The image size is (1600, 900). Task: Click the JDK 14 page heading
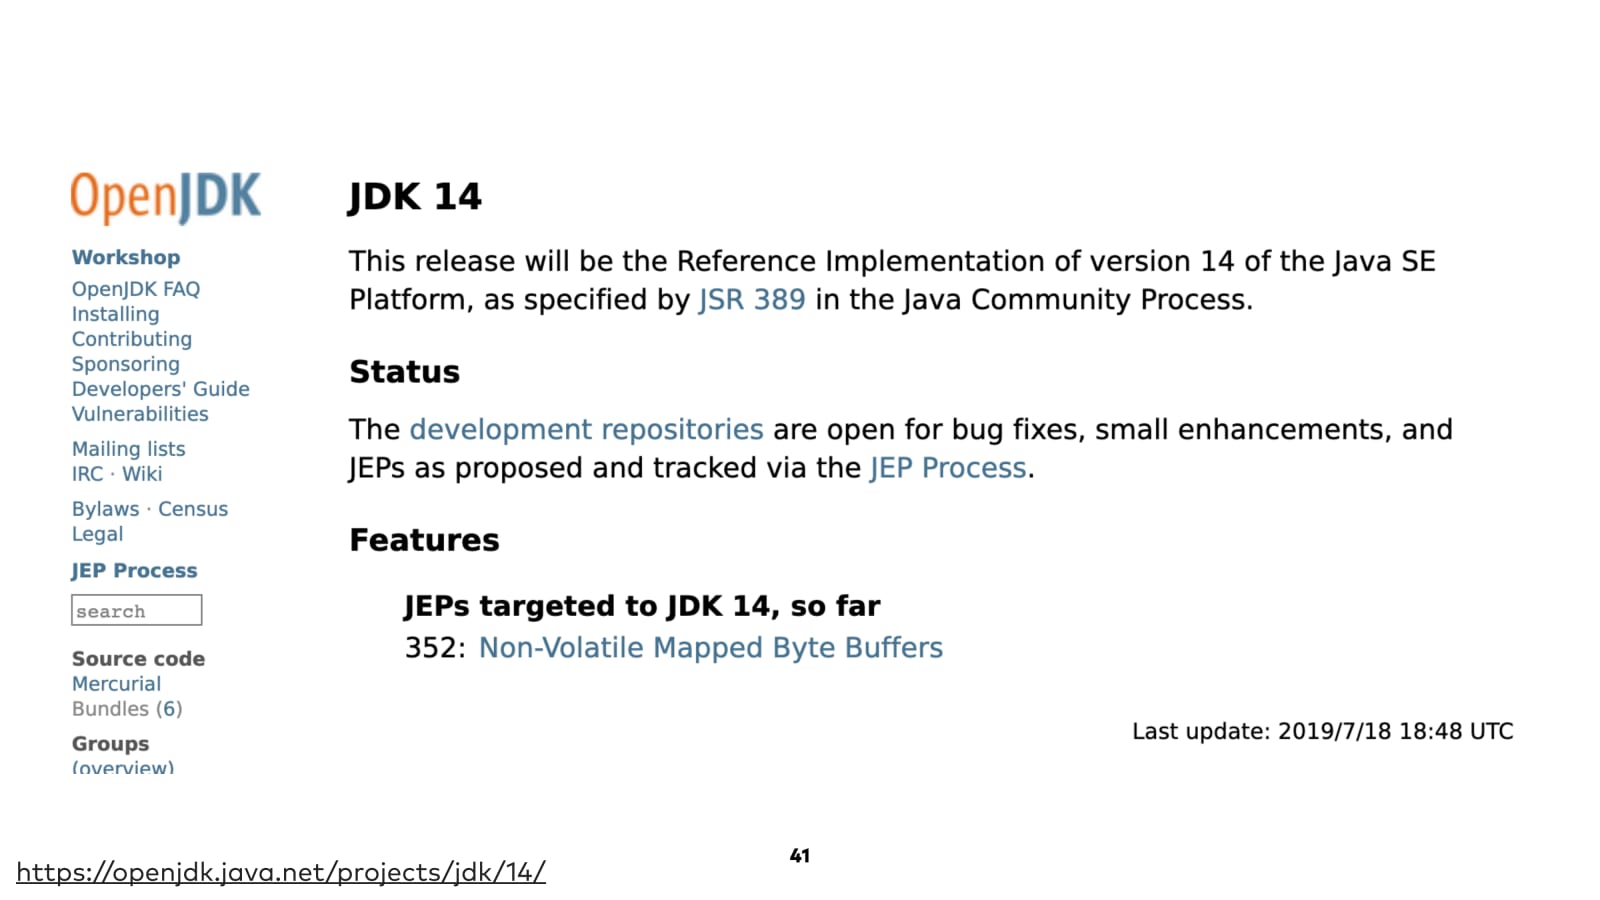(x=415, y=197)
